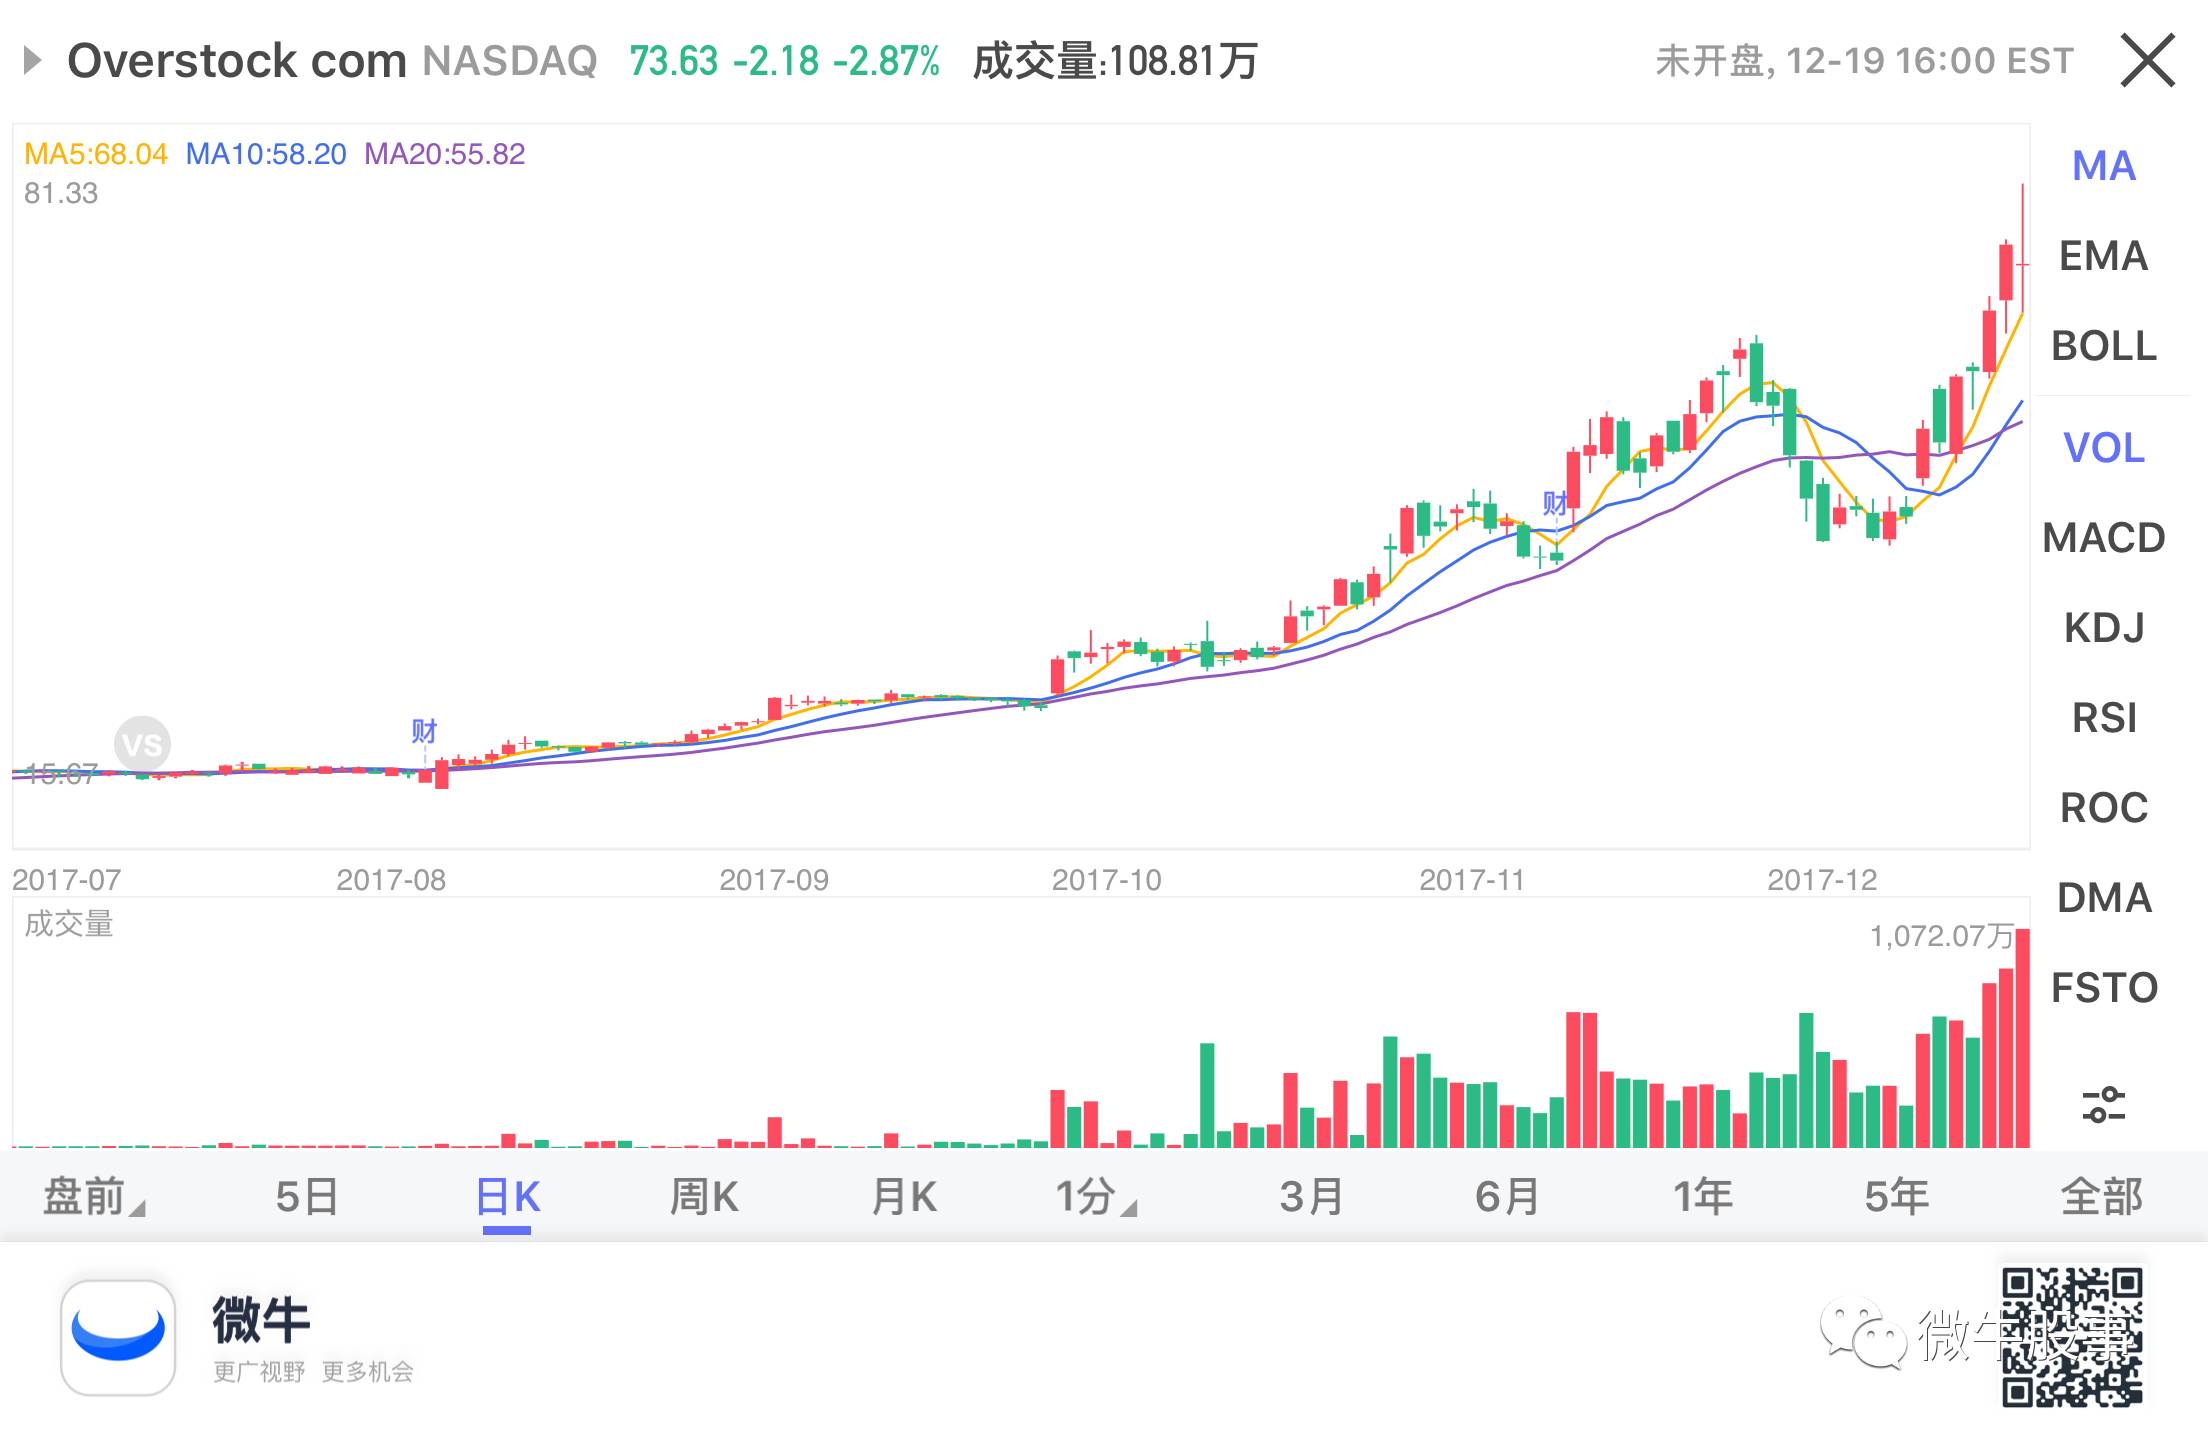Click the 73.63 price value
Screen dimensions: 2208x1434
point(674,61)
